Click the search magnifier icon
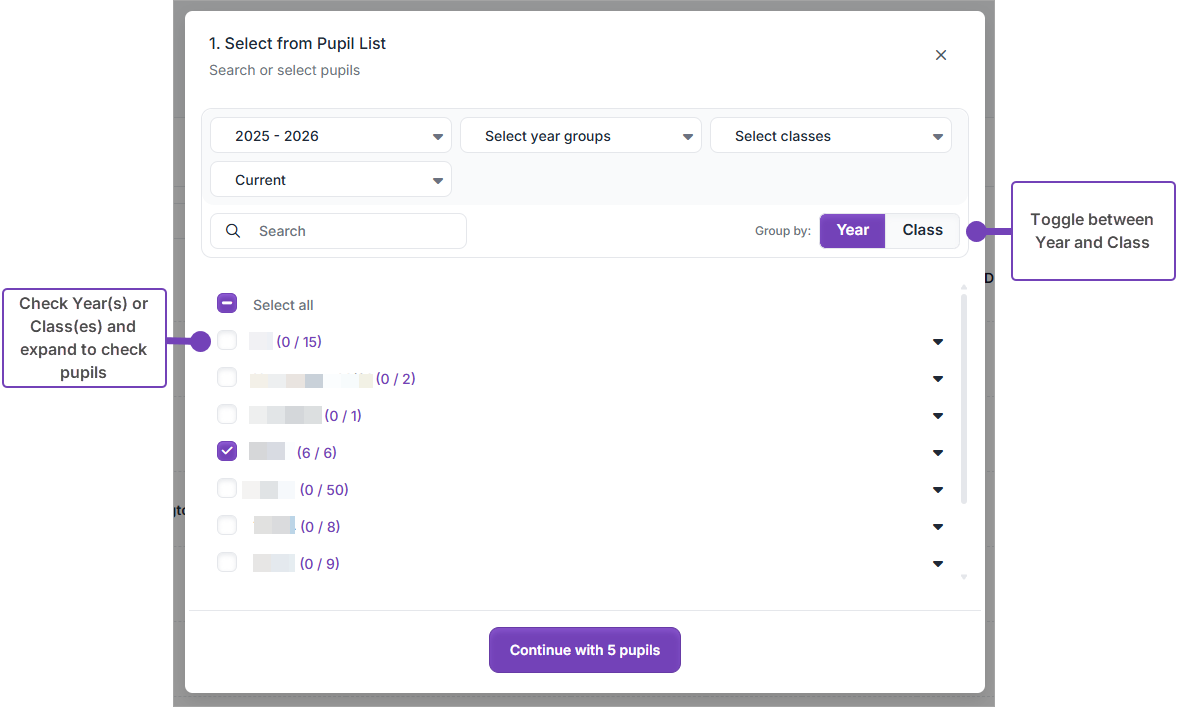This screenshot has height=707, width=1178. pyautogui.click(x=233, y=231)
